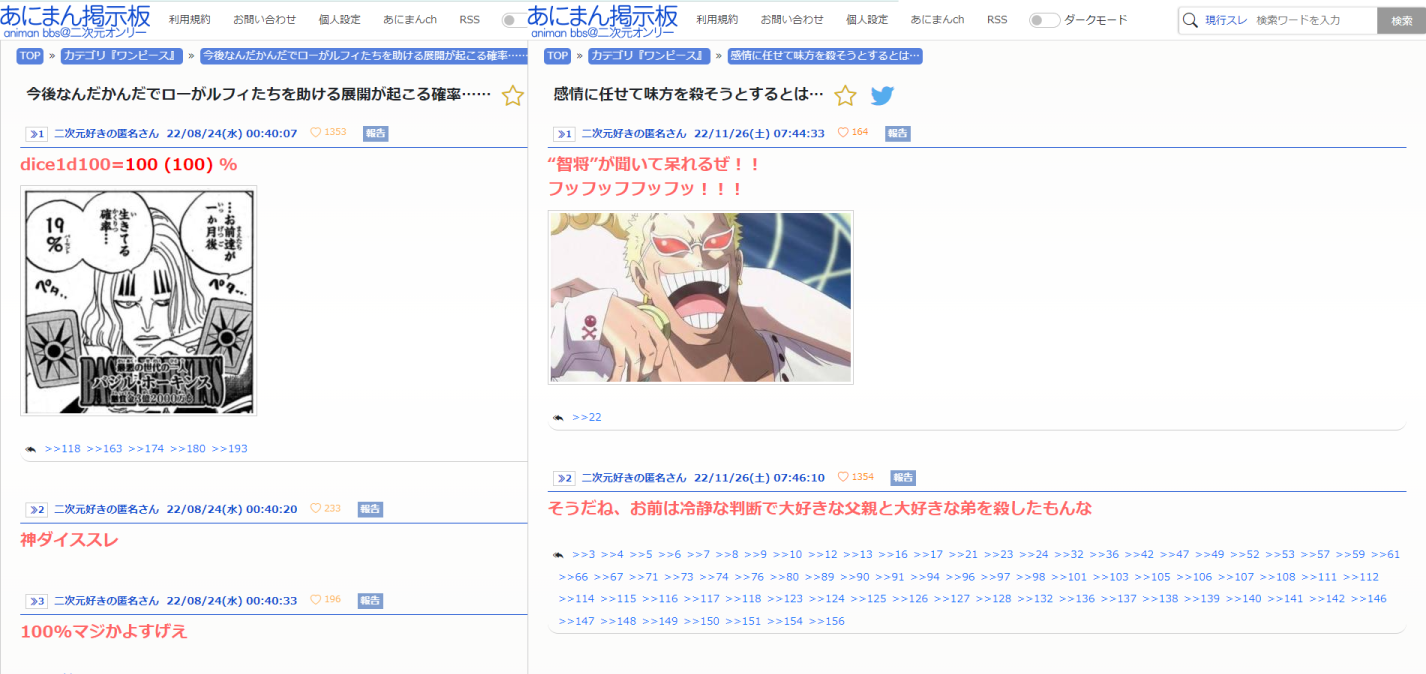Screen dimensions: 1426x674
Task: Report the 07:46:10 post via 報告
Action: tap(903, 478)
